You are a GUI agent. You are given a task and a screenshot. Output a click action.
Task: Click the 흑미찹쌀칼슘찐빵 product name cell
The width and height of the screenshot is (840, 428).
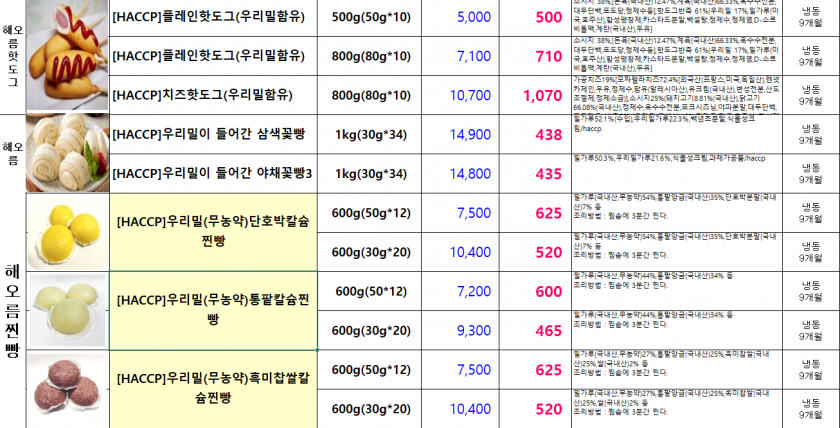pyautogui.click(x=213, y=389)
